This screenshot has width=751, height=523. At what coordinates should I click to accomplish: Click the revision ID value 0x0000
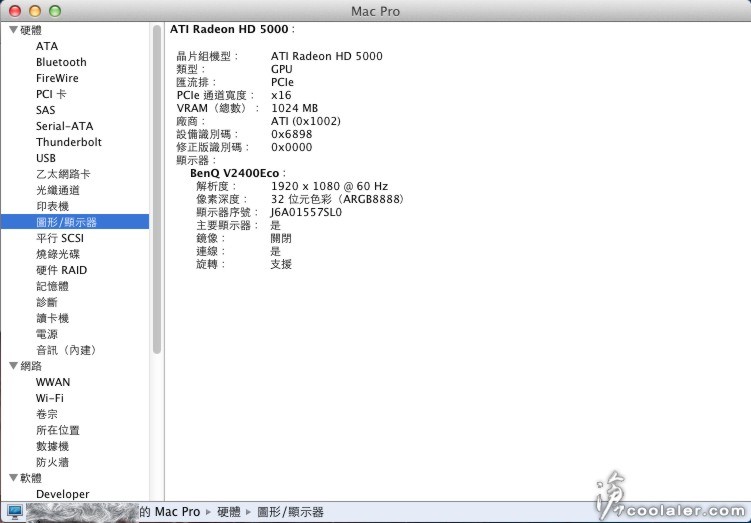tap(292, 147)
